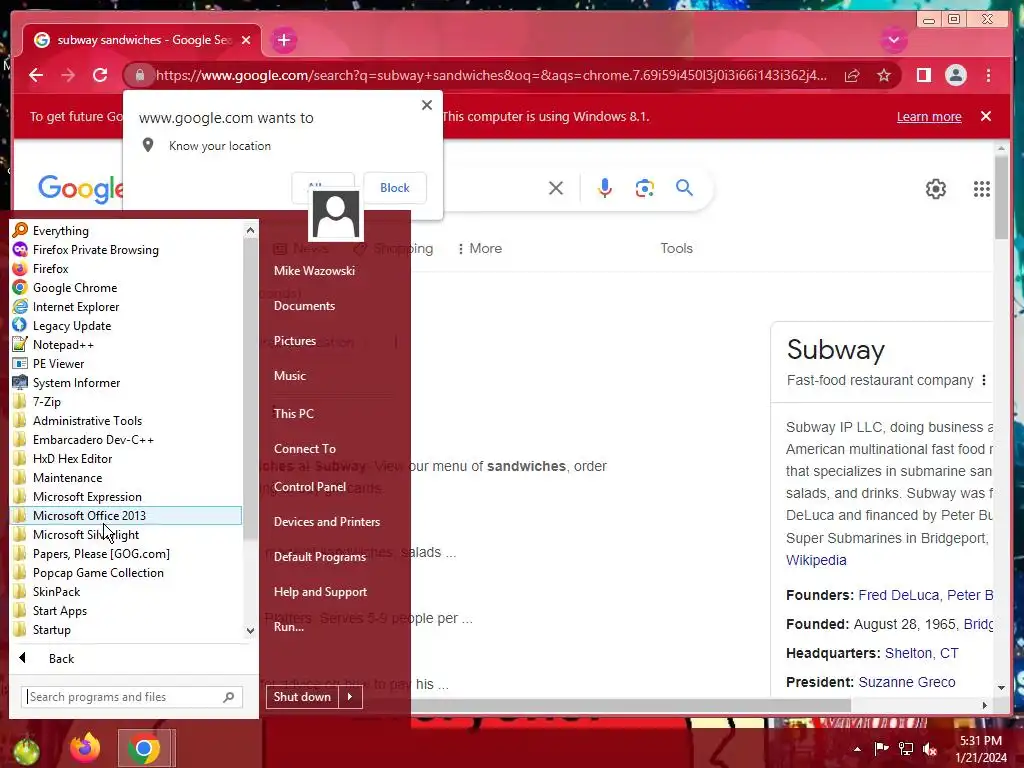Close the location permission popup
1024x768 pixels.
[x=427, y=105]
